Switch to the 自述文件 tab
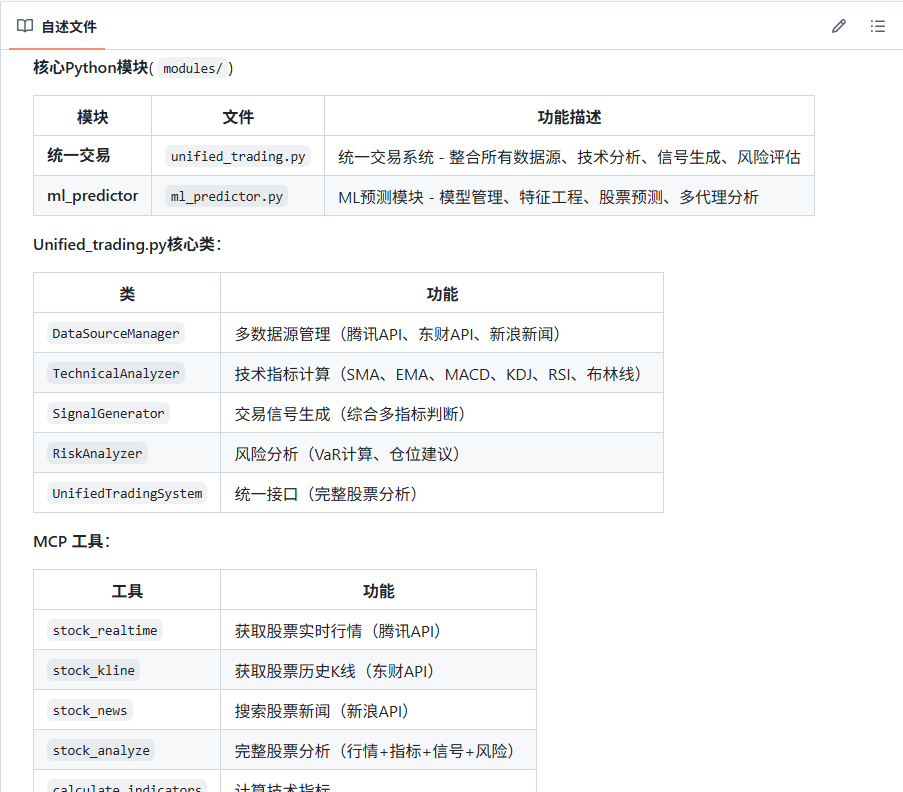This screenshot has height=792, width=903. pos(68,27)
